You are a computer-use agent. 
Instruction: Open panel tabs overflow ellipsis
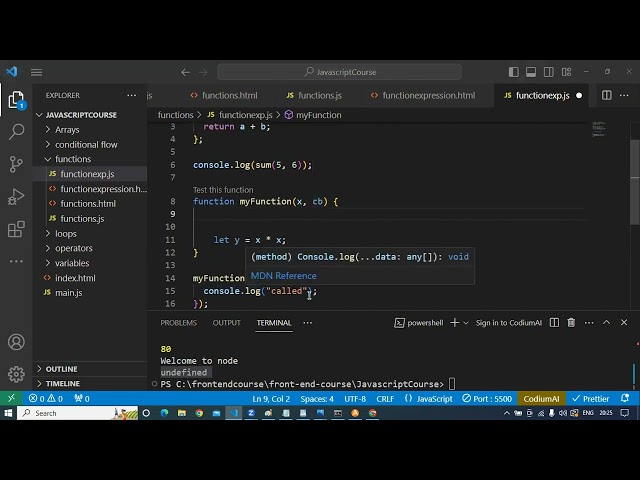(308, 322)
